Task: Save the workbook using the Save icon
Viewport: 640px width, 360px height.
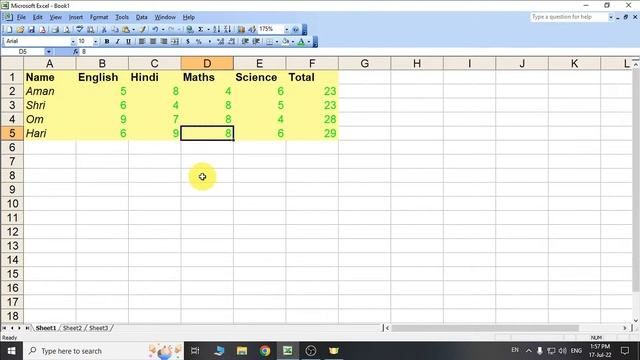Action: pyautogui.click(x=31, y=29)
